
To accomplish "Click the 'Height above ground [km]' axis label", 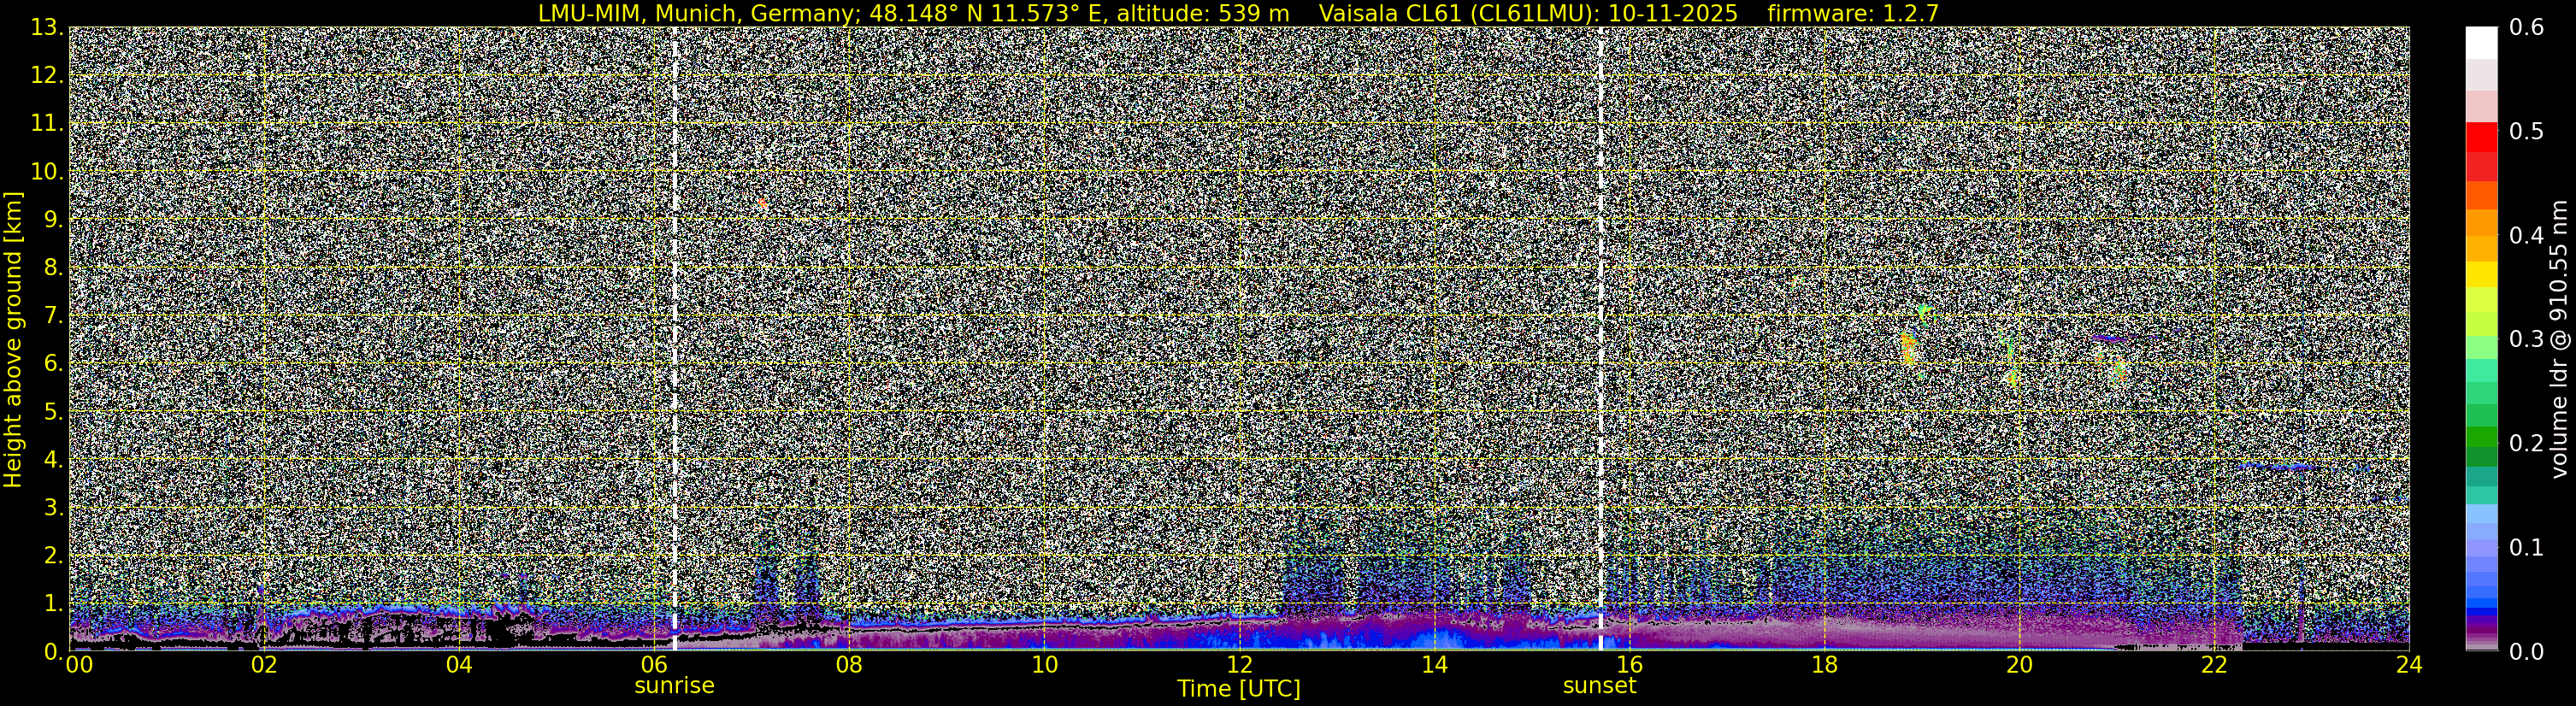I will pos(13,339).
